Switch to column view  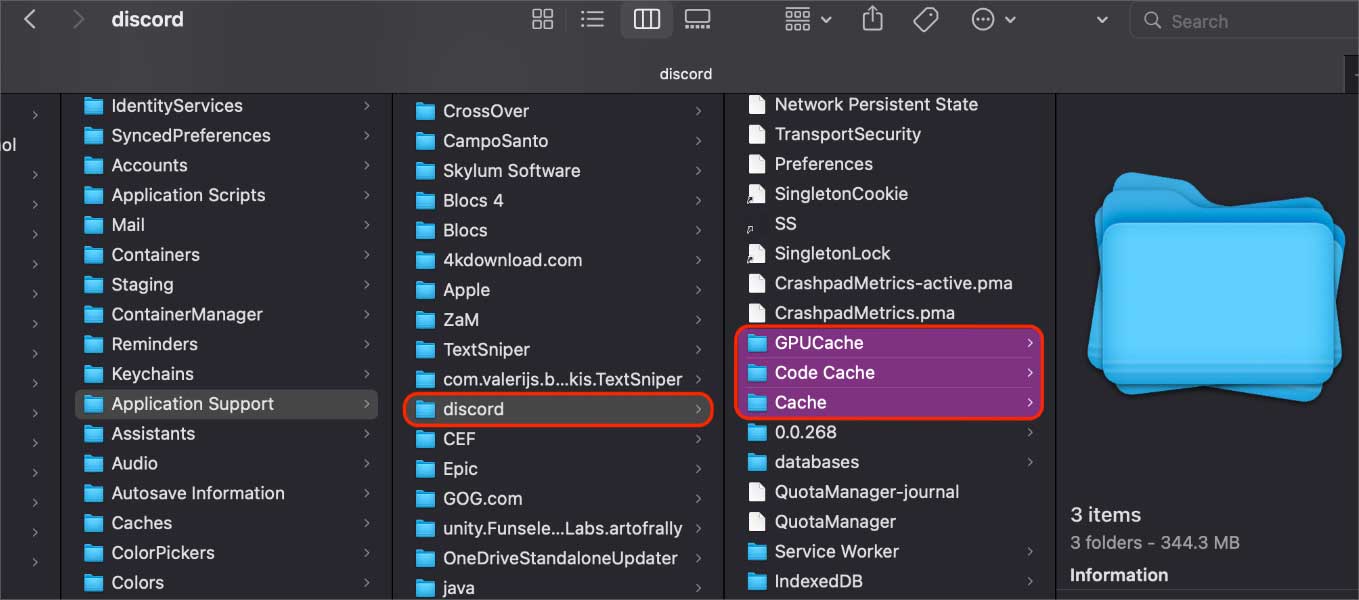point(647,19)
